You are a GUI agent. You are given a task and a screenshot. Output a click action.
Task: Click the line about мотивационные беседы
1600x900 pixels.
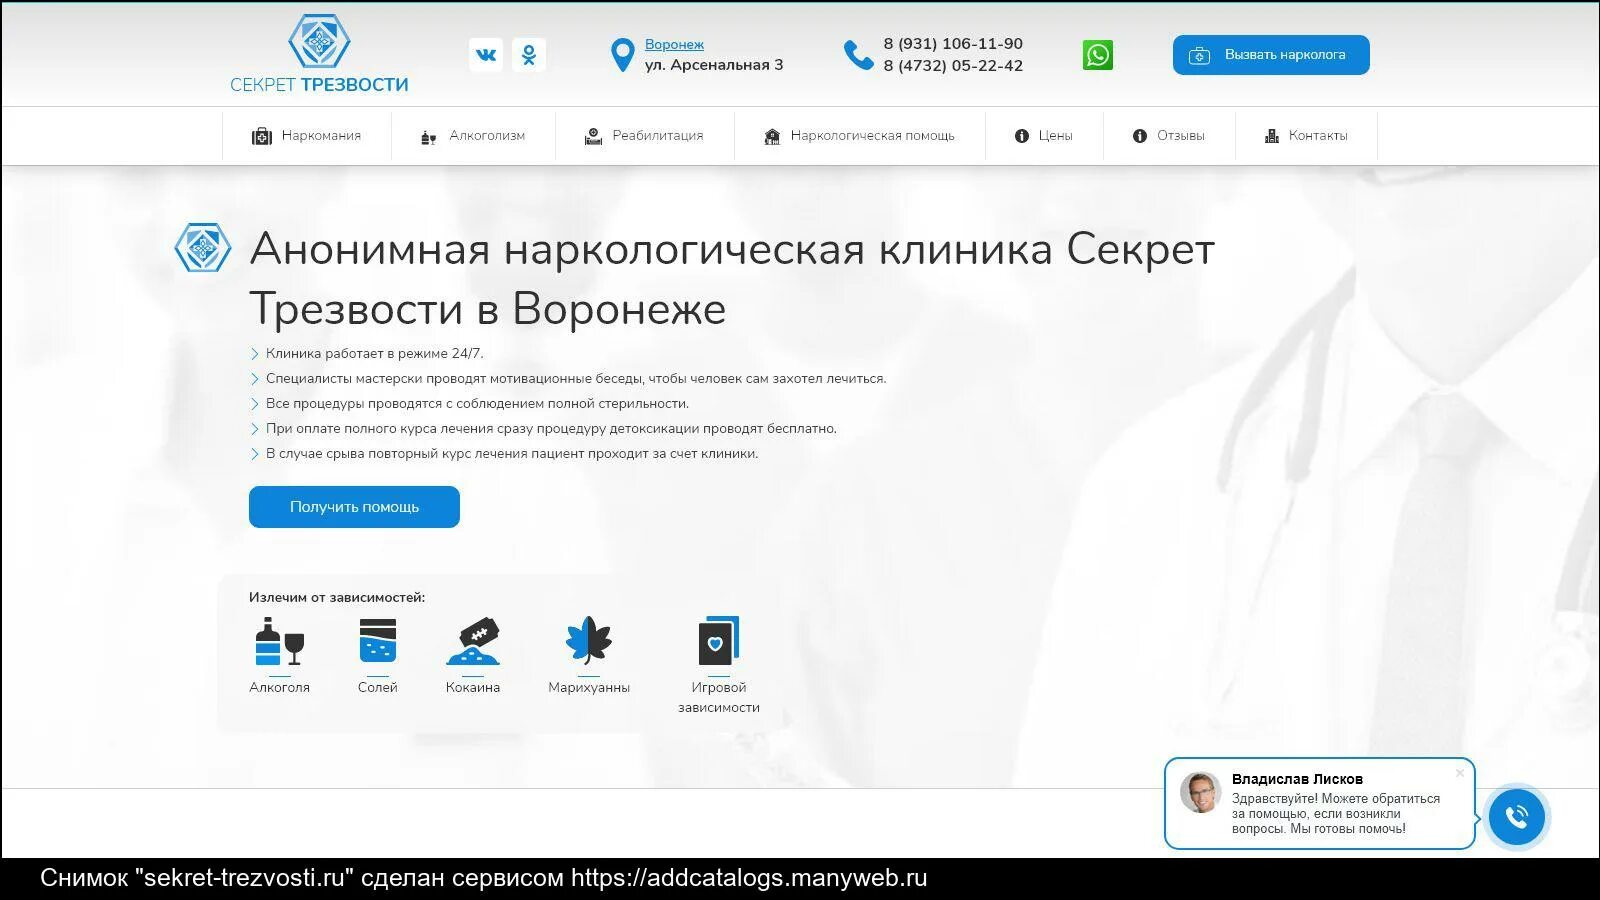[576, 378]
